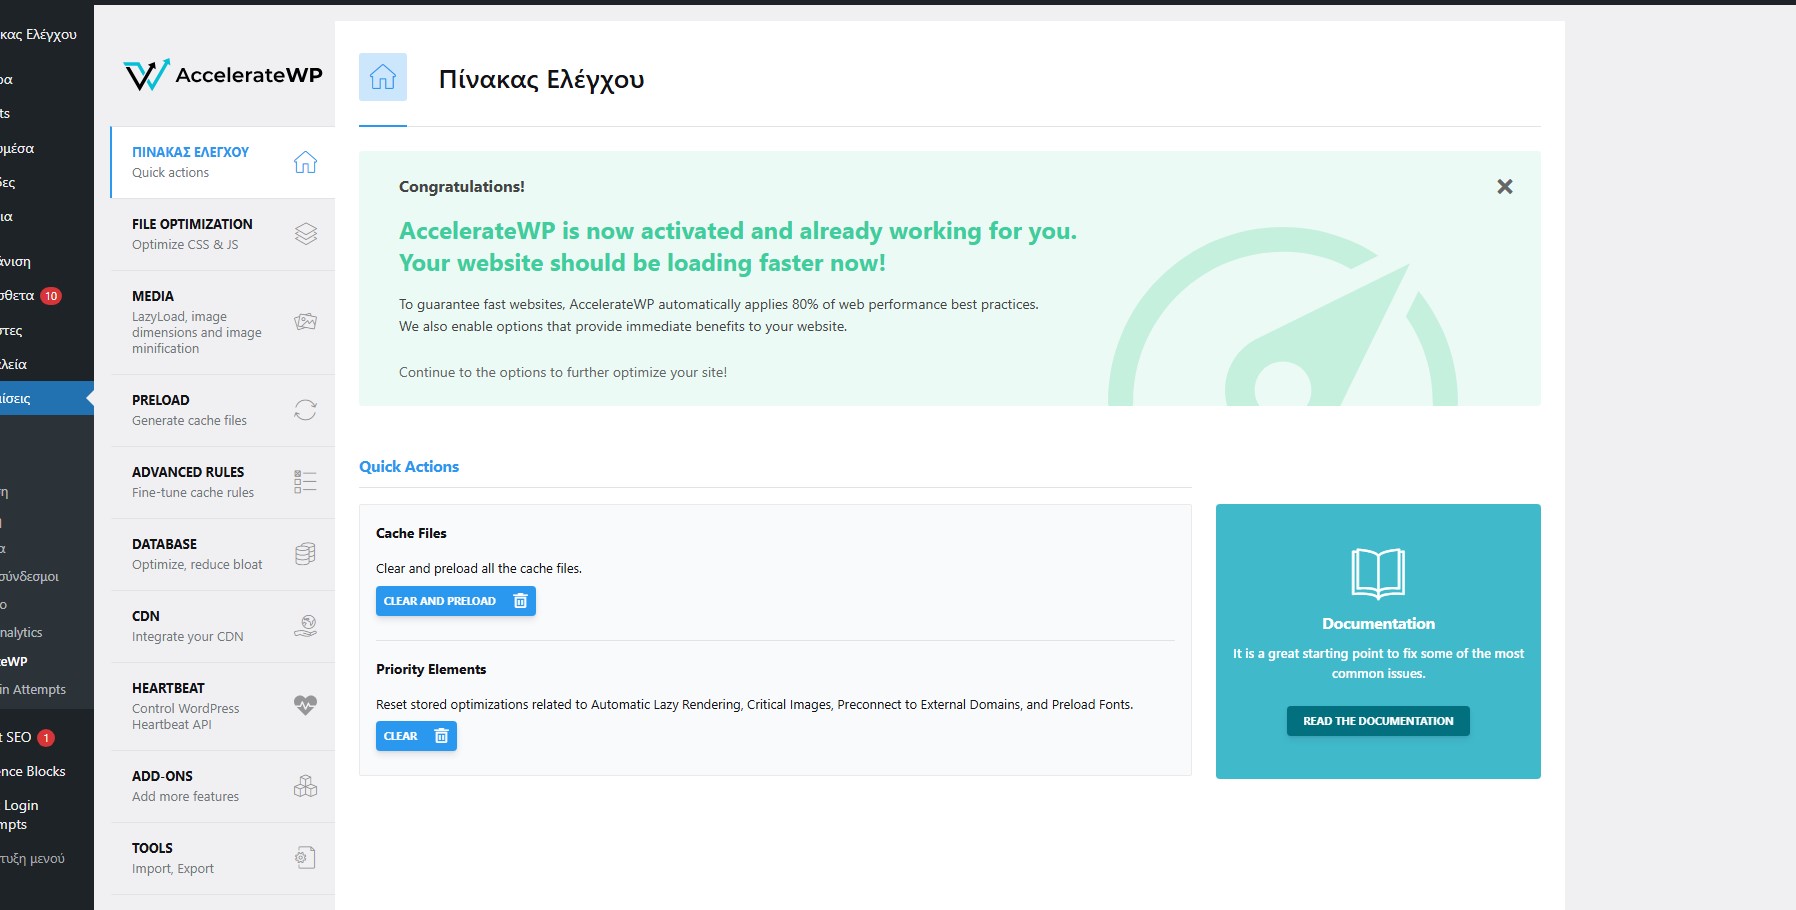Open the ΠΙΝΑΚΑΣ ΕΛΕΓΧΟΥ Quick actions tab

point(222,162)
